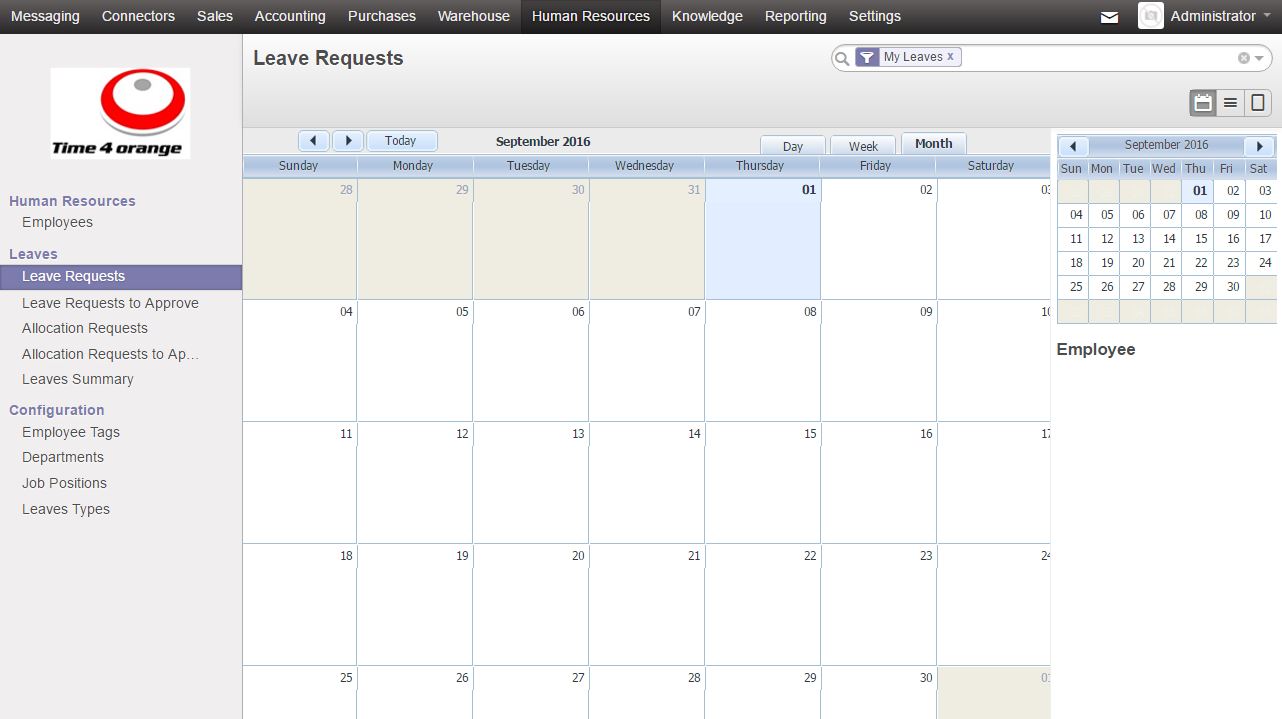The height and width of the screenshot is (719, 1282).
Task: Open the messages envelope icon
Action: (1109, 17)
